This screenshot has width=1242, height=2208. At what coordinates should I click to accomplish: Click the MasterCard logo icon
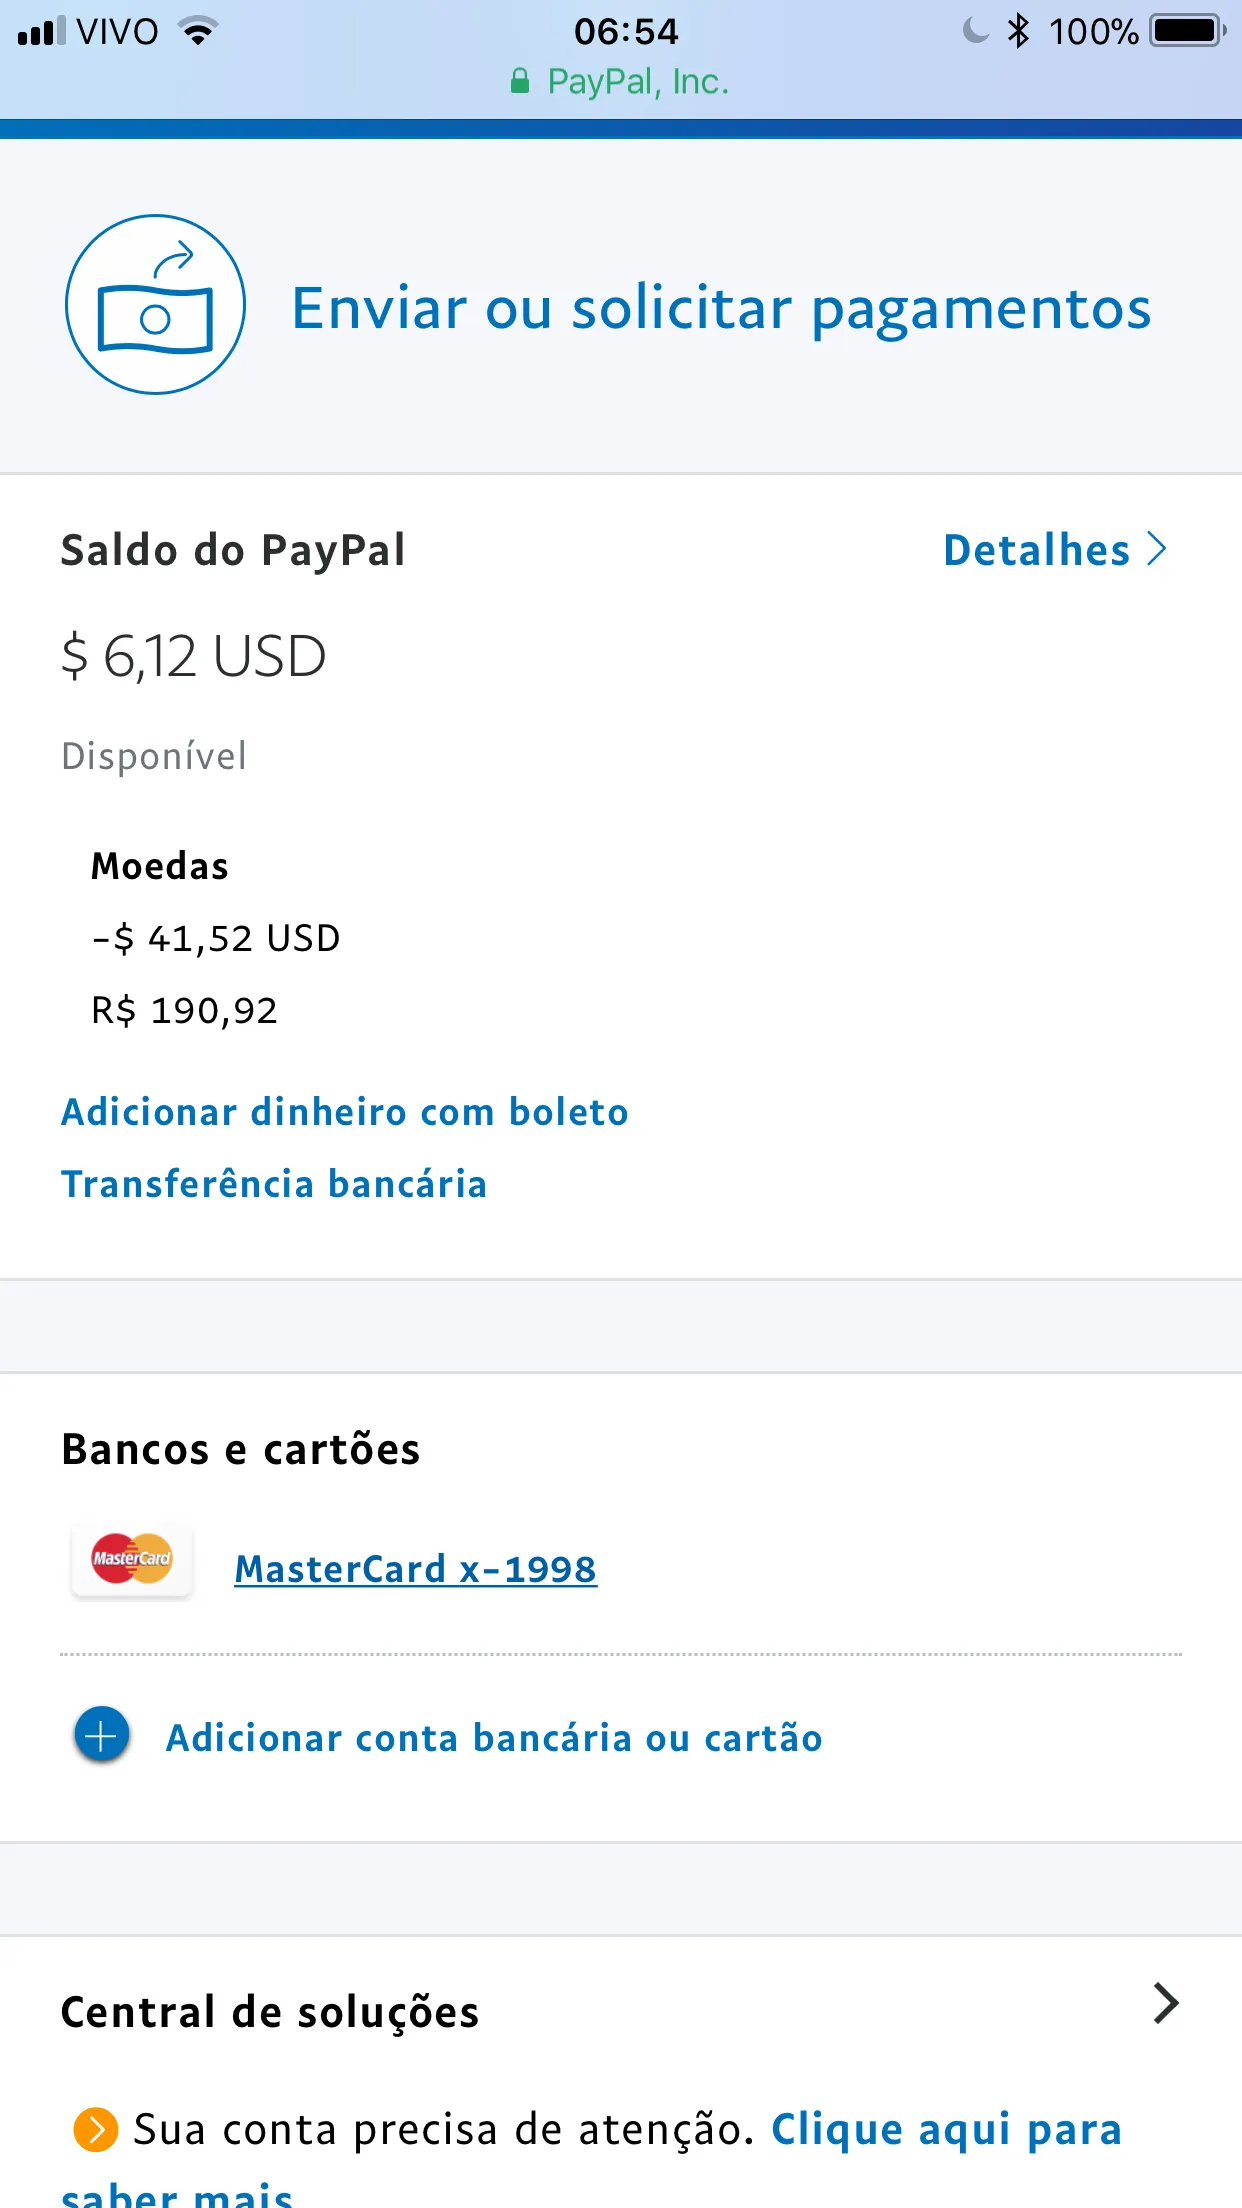(132, 1559)
